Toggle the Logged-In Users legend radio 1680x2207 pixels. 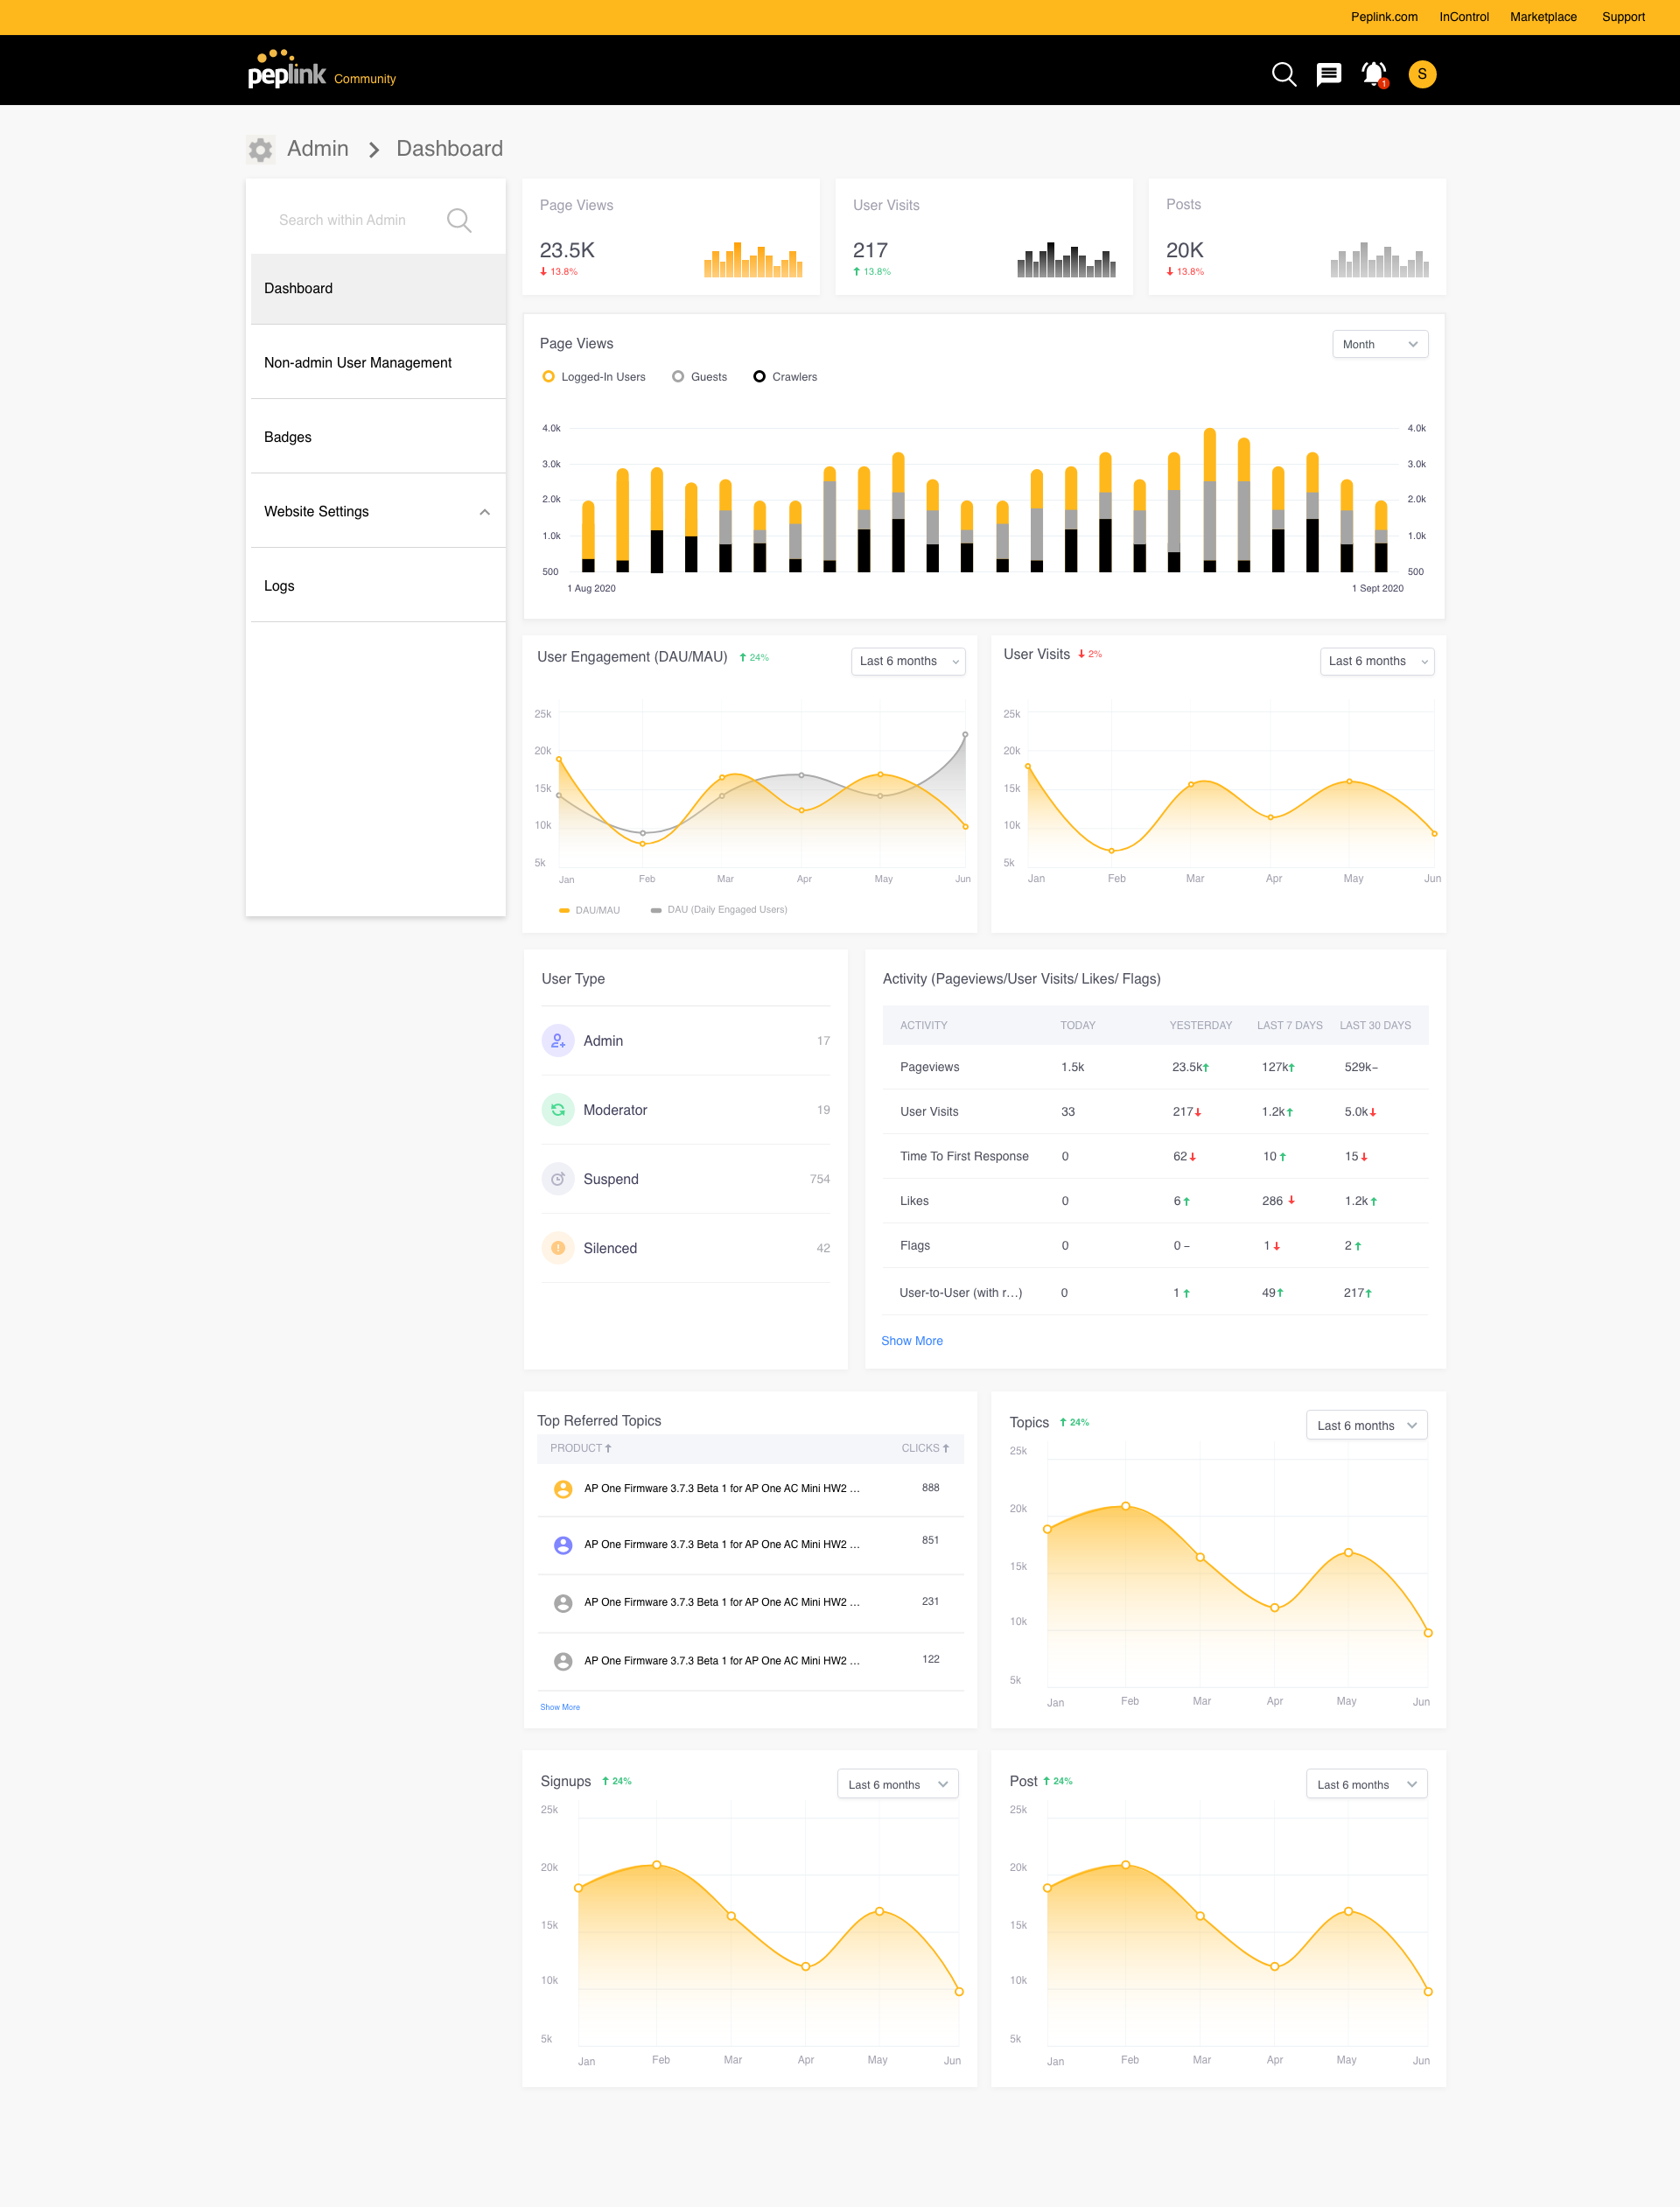tap(548, 377)
